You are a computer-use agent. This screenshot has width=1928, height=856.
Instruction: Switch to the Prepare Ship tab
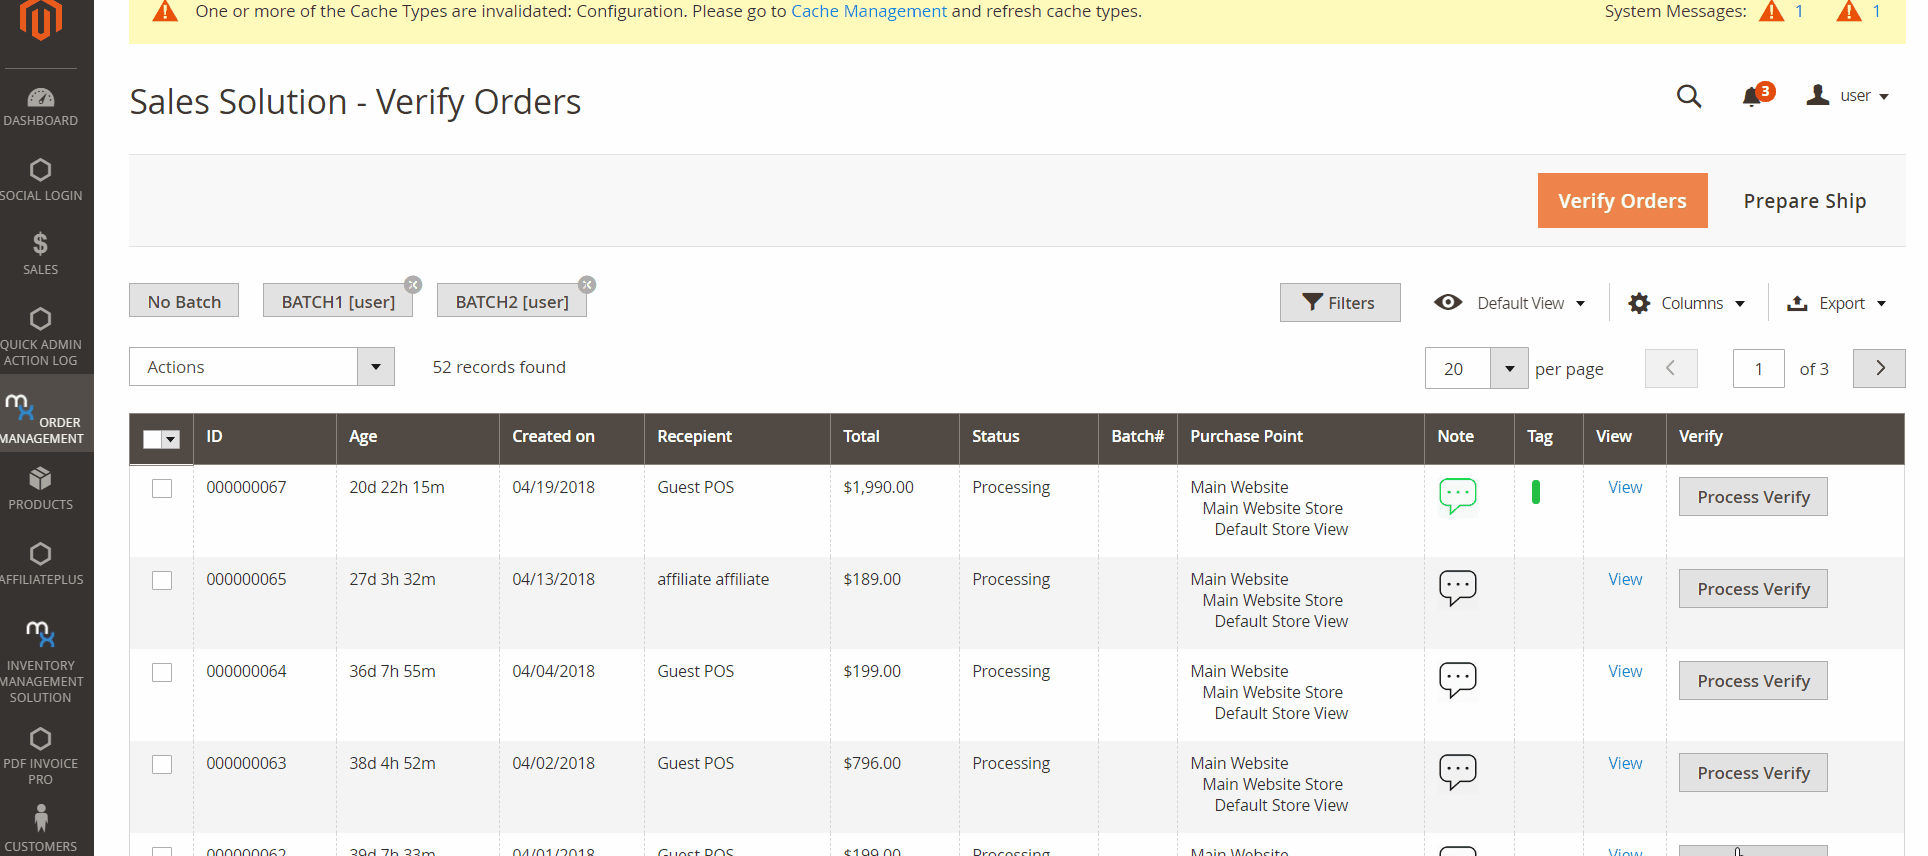(x=1804, y=201)
